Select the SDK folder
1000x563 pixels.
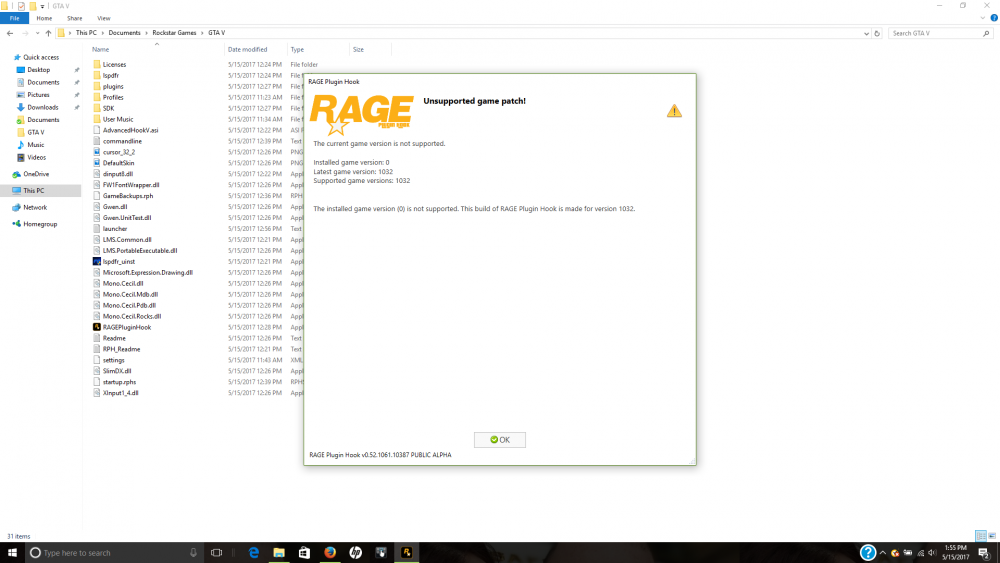point(108,108)
